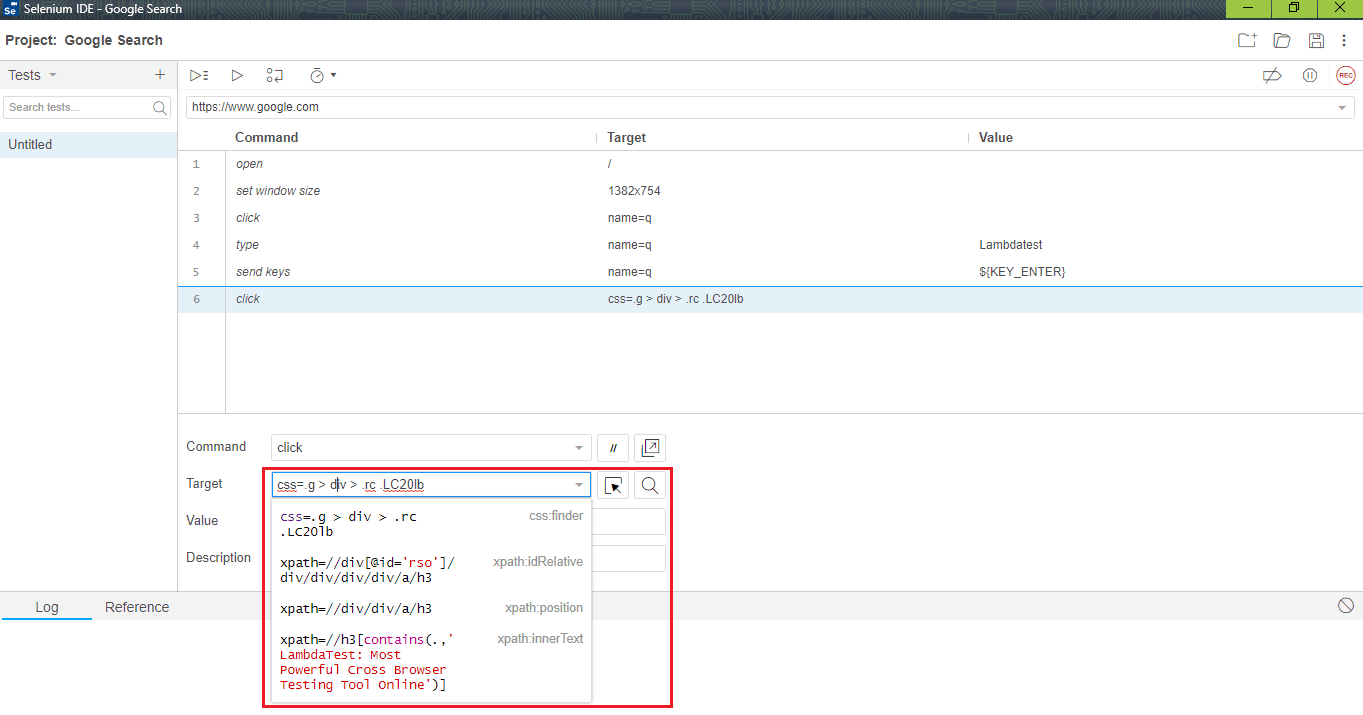Viewport: 1363px width, 715px height.
Task: Save the Google Search project
Action: [x=1314, y=40]
